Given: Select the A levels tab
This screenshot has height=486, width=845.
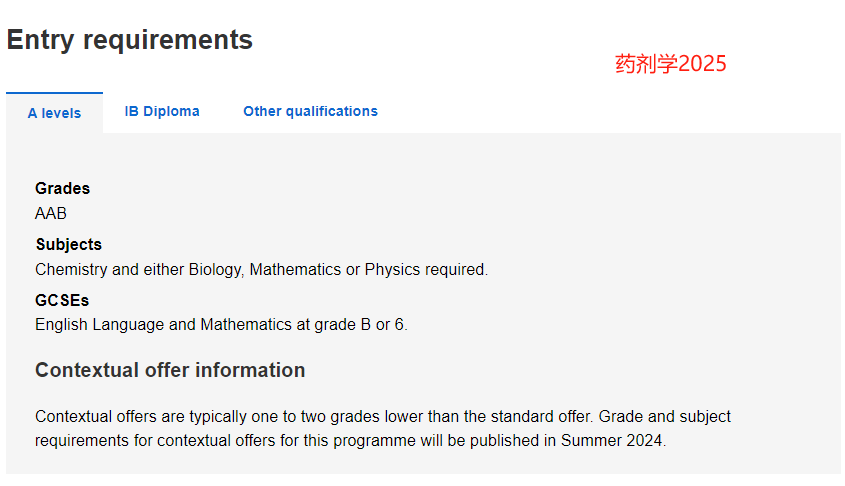Looking at the screenshot, I should point(54,113).
